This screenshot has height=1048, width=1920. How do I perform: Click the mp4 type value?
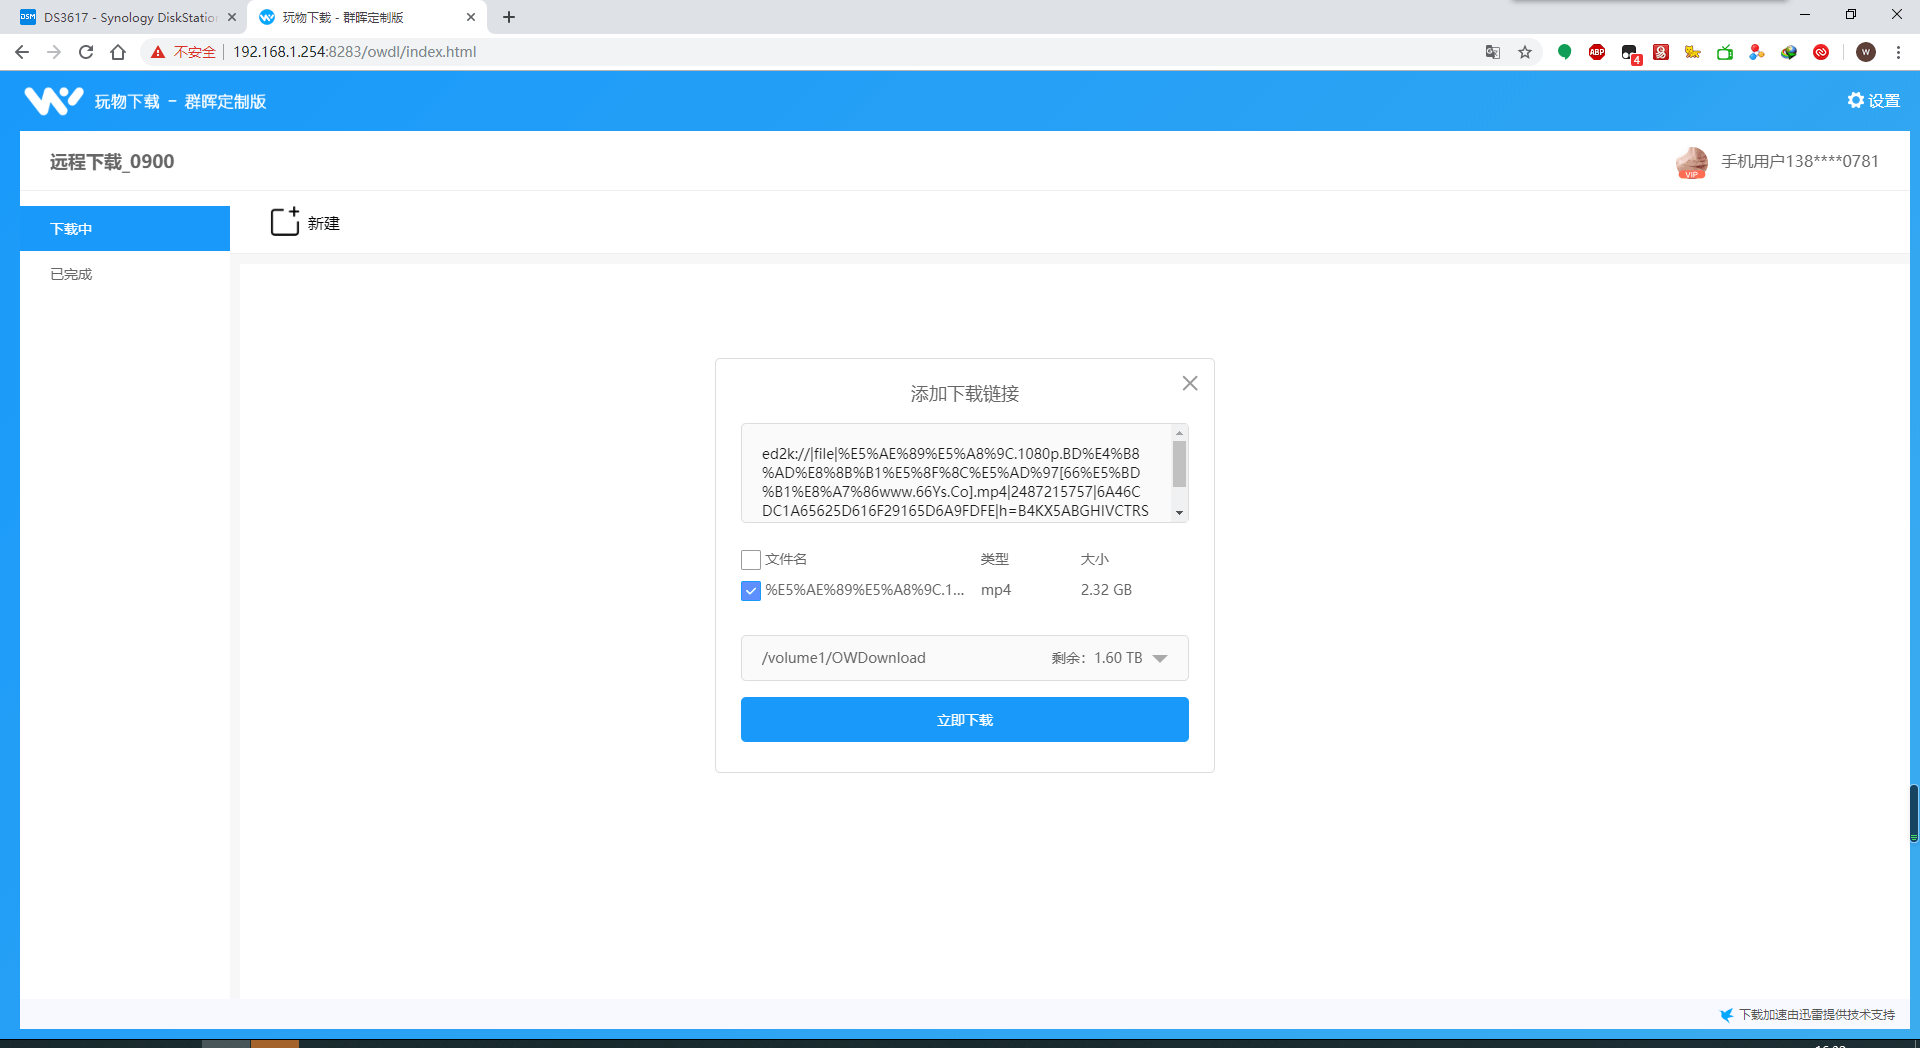point(996,590)
